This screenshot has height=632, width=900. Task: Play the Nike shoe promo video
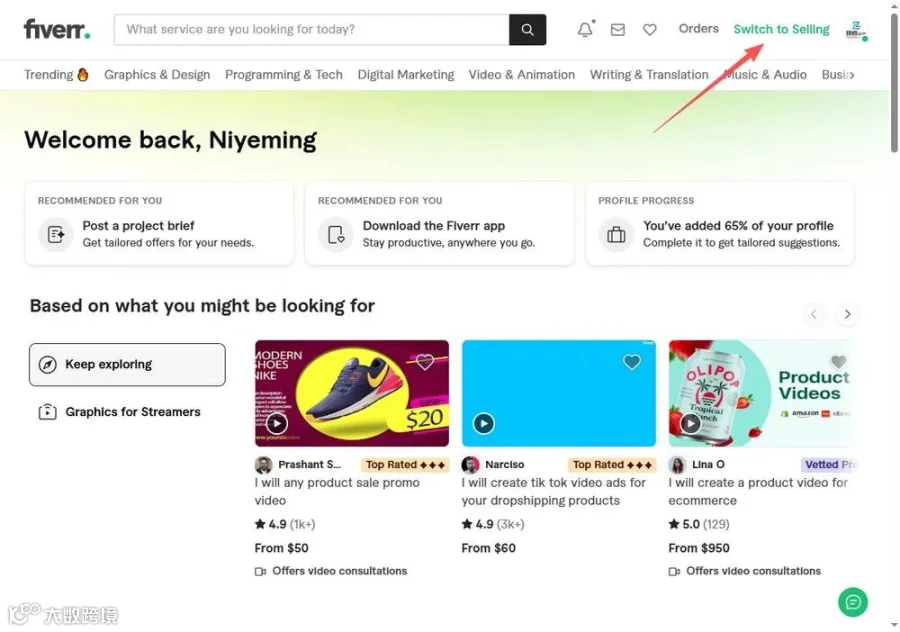(277, 424)
